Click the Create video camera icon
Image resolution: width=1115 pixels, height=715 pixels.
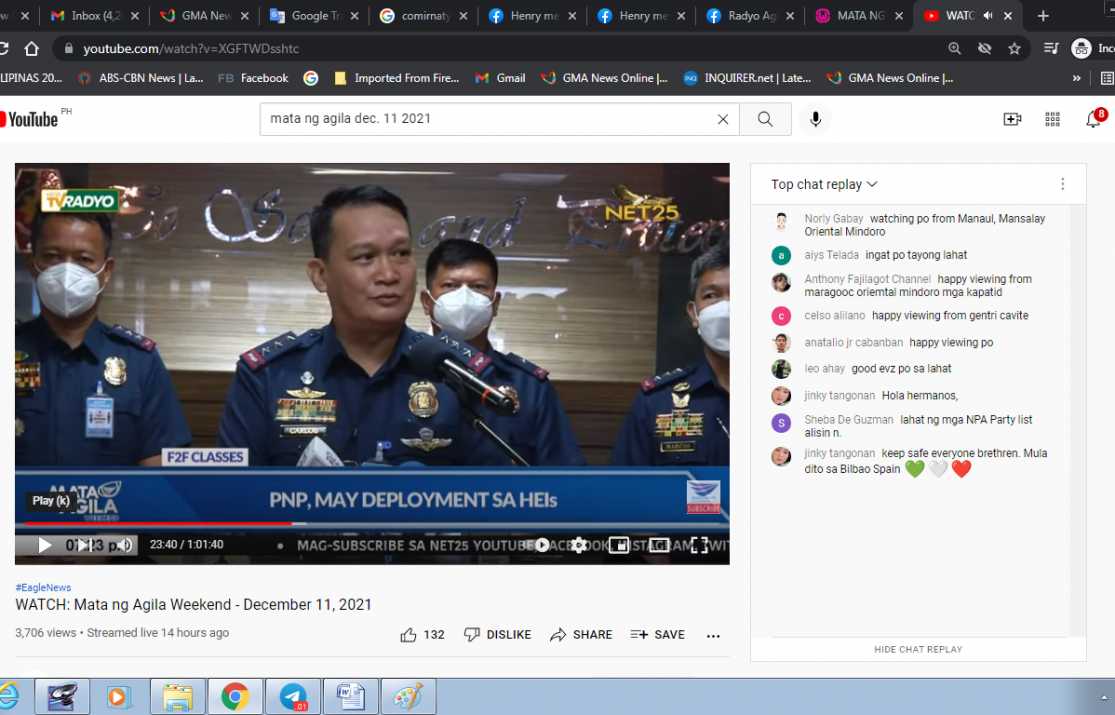(x=1012, y=120)
